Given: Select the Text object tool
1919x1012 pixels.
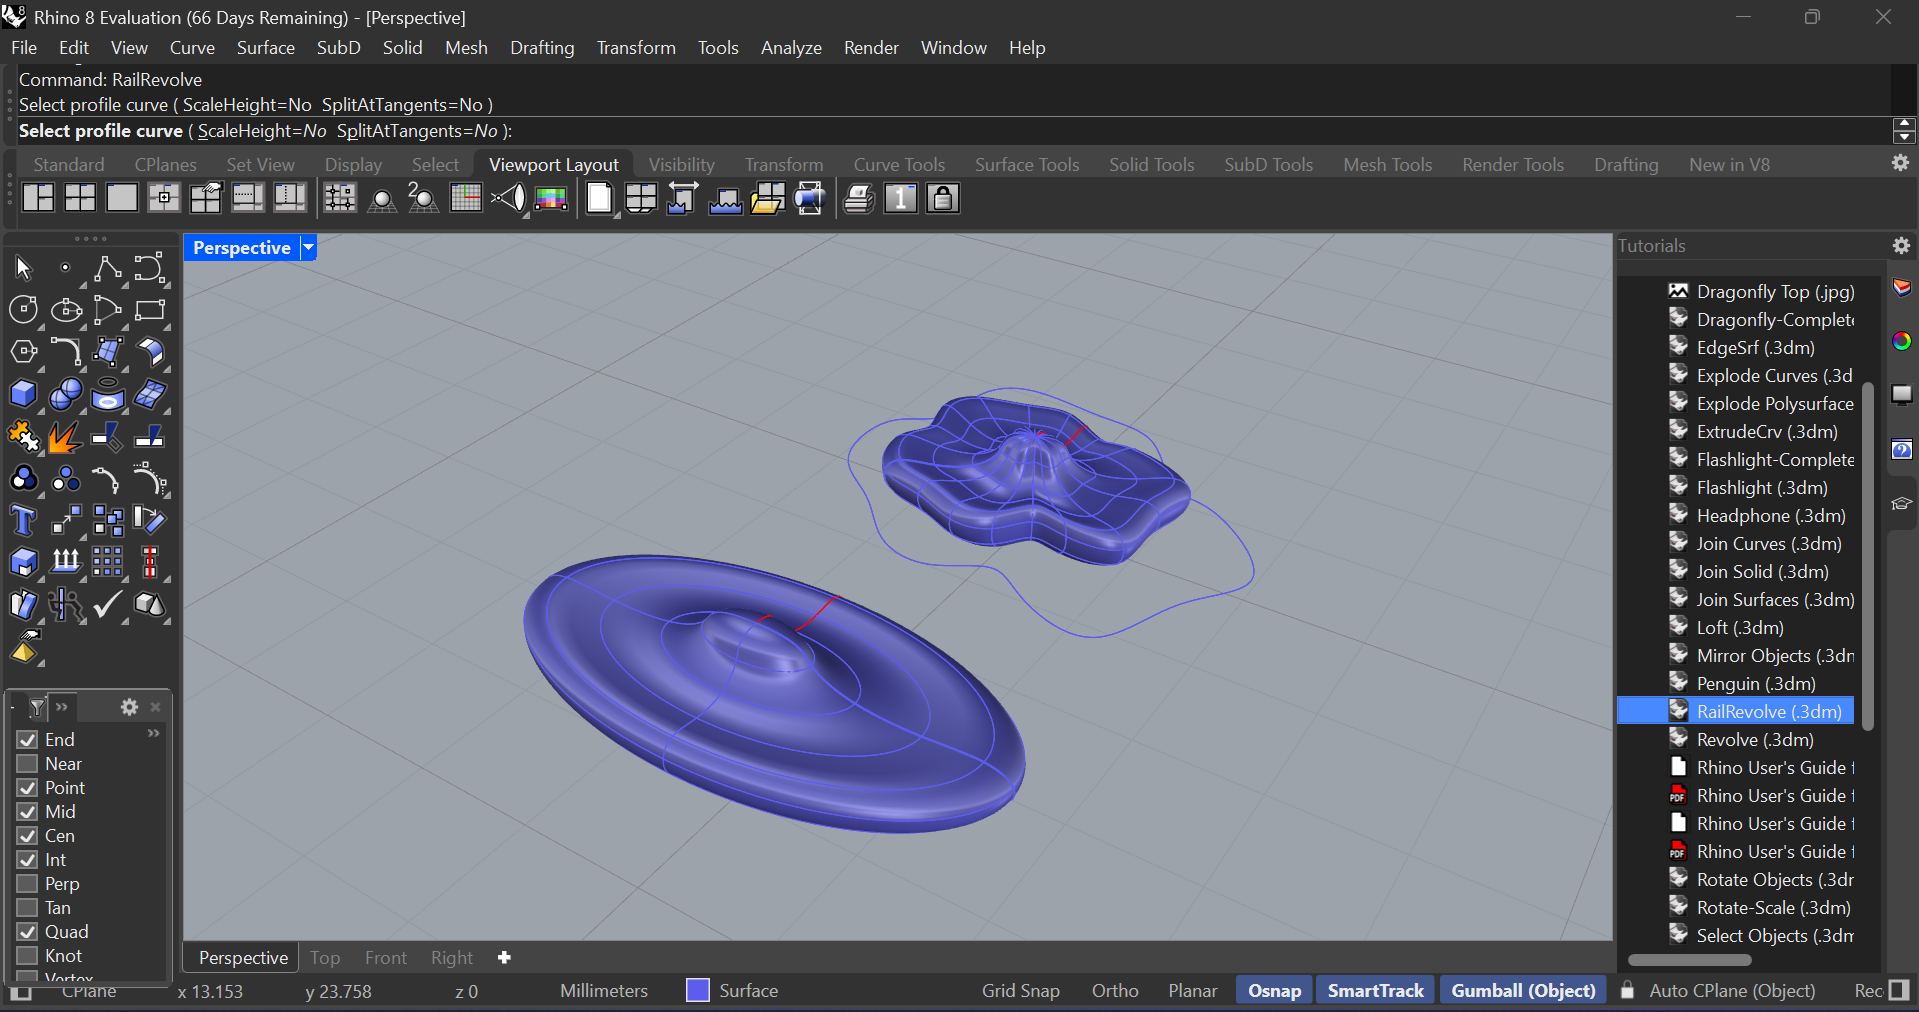Looking at the screenshot, I should pos(23,520).
